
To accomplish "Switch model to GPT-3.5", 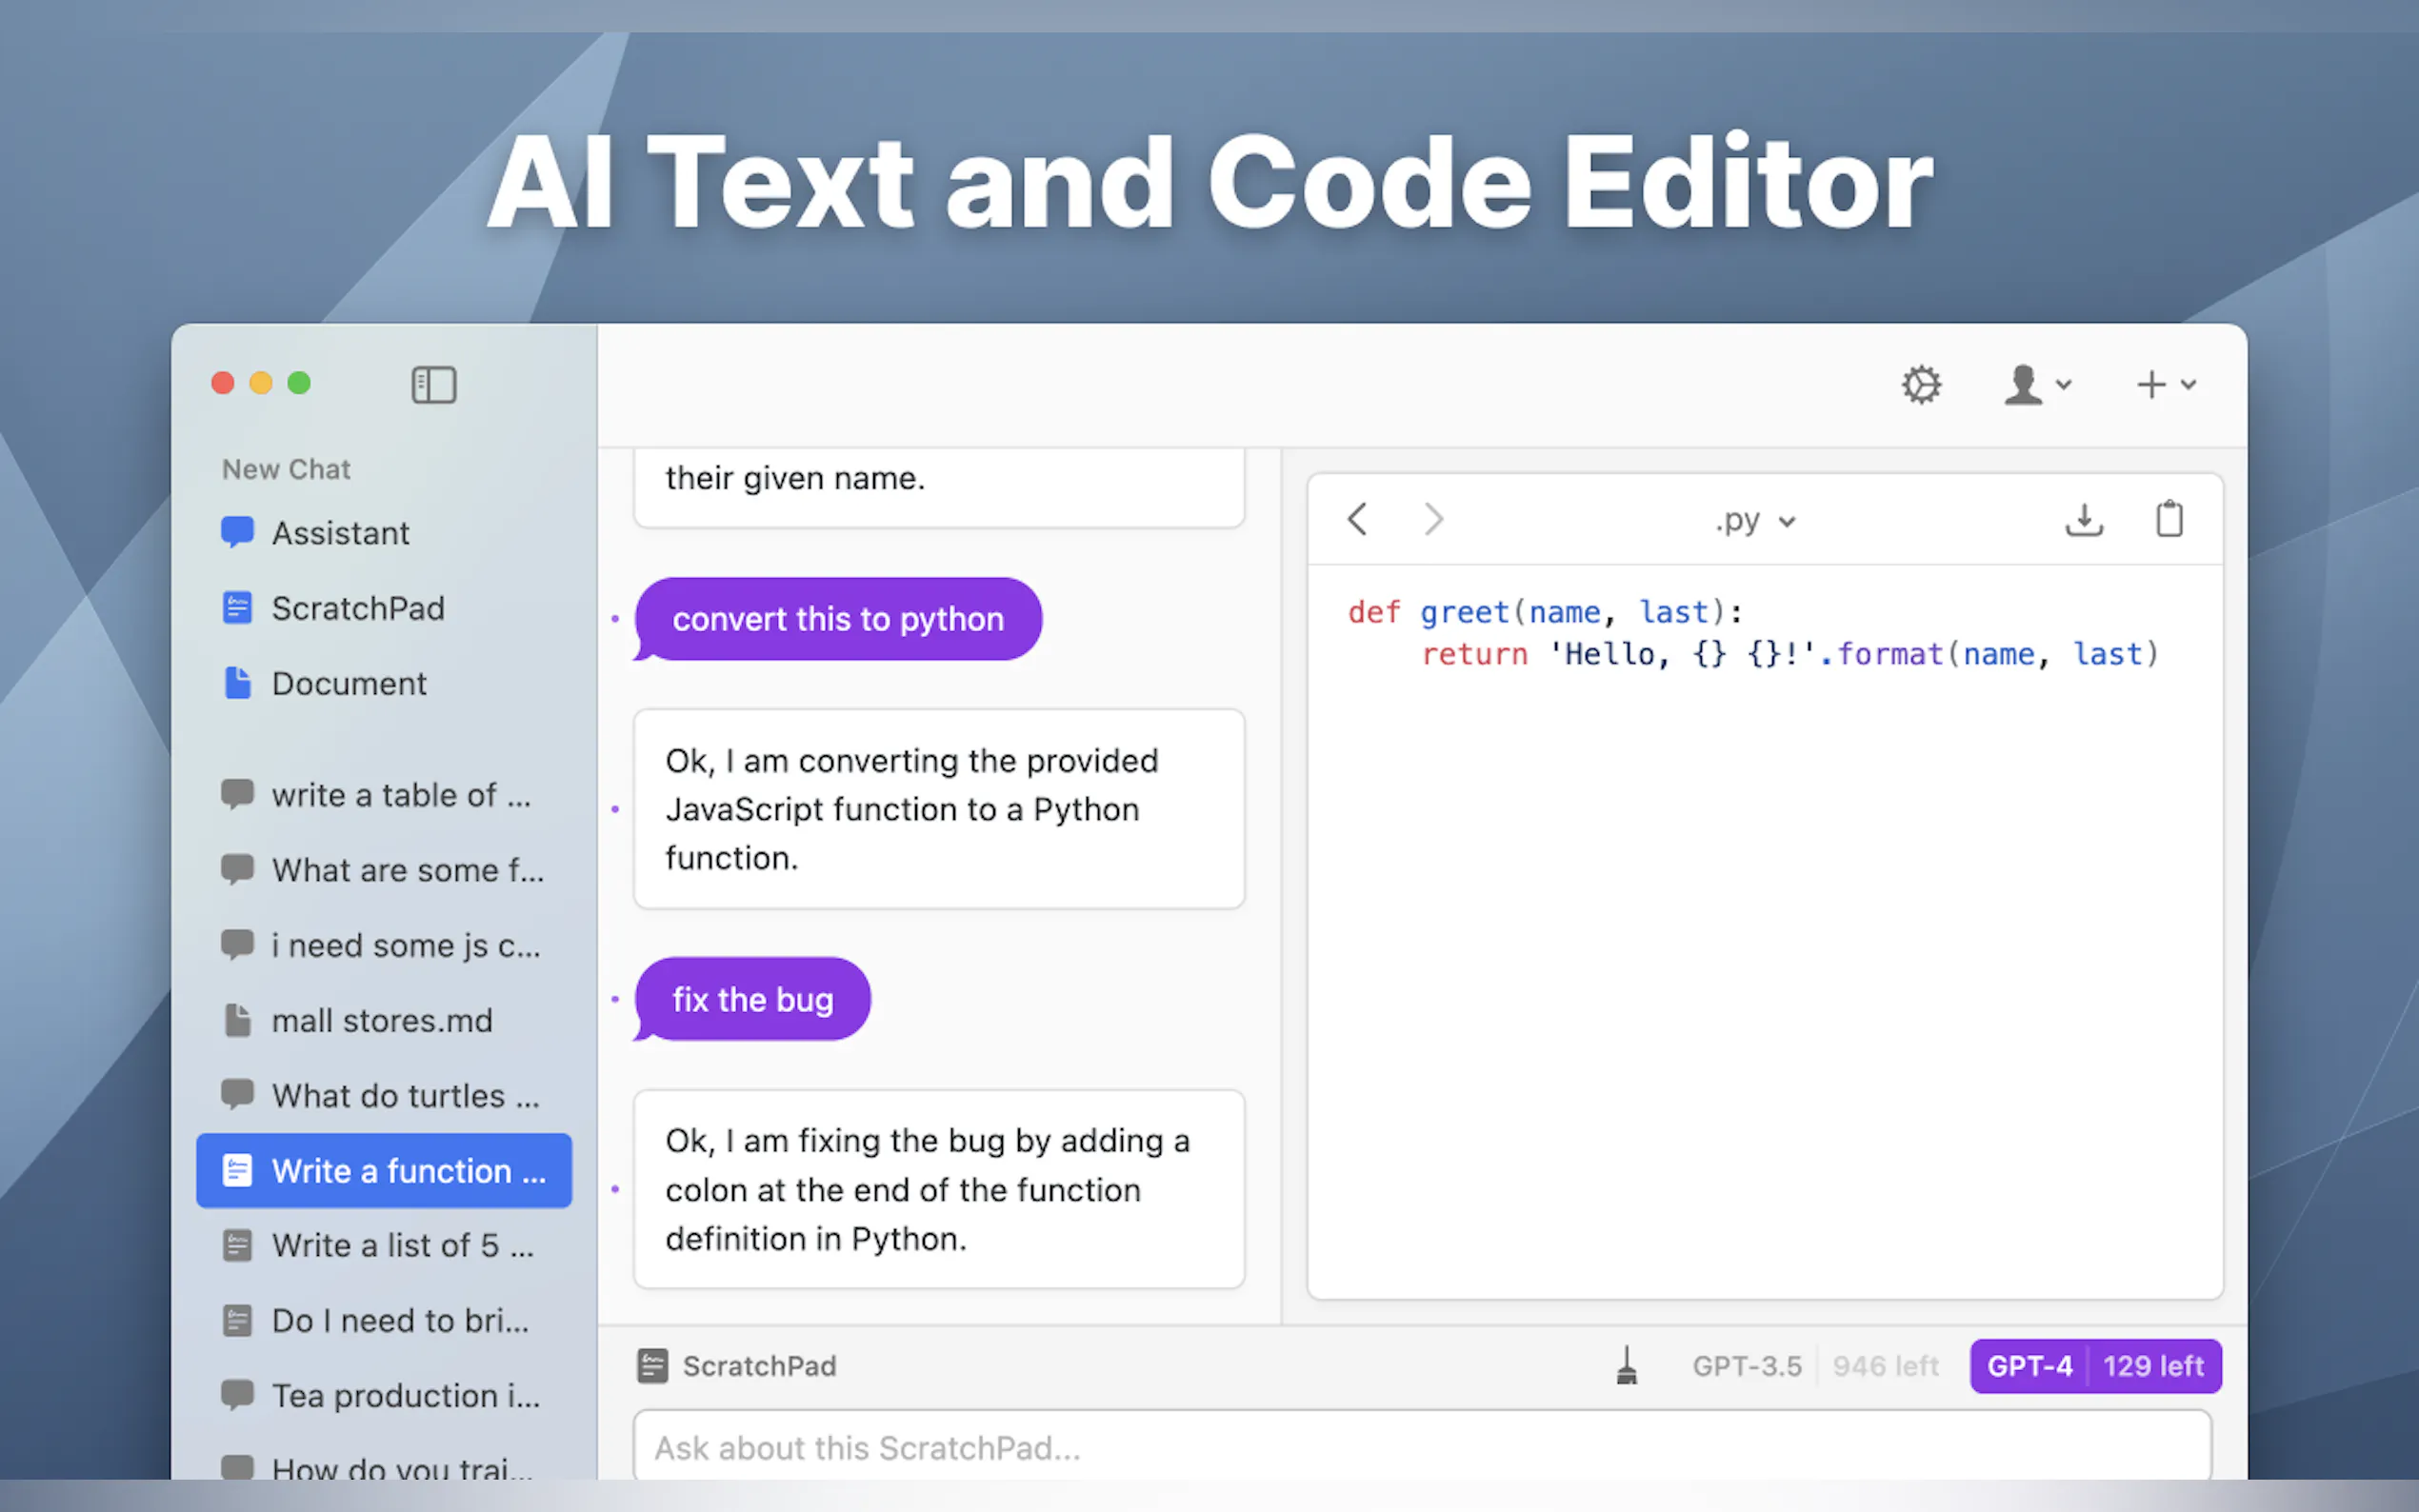I will (1746, 1366).
